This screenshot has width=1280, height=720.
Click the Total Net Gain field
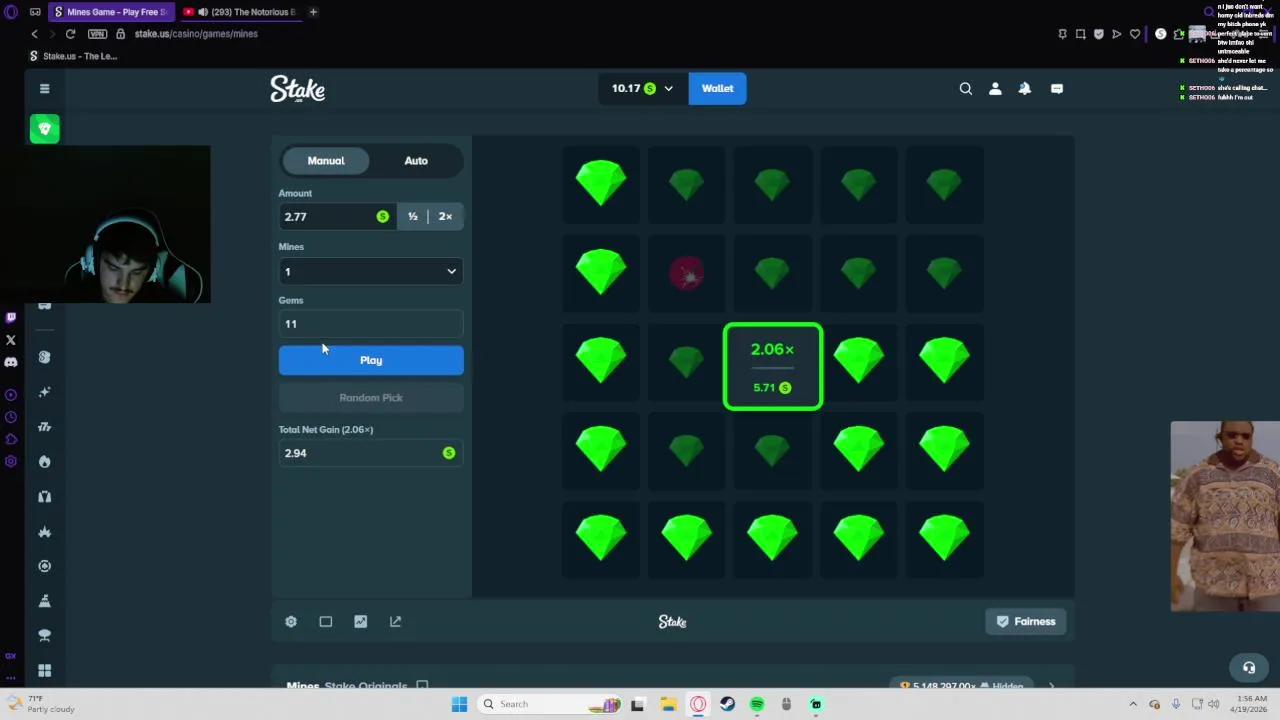click(371, 453)
